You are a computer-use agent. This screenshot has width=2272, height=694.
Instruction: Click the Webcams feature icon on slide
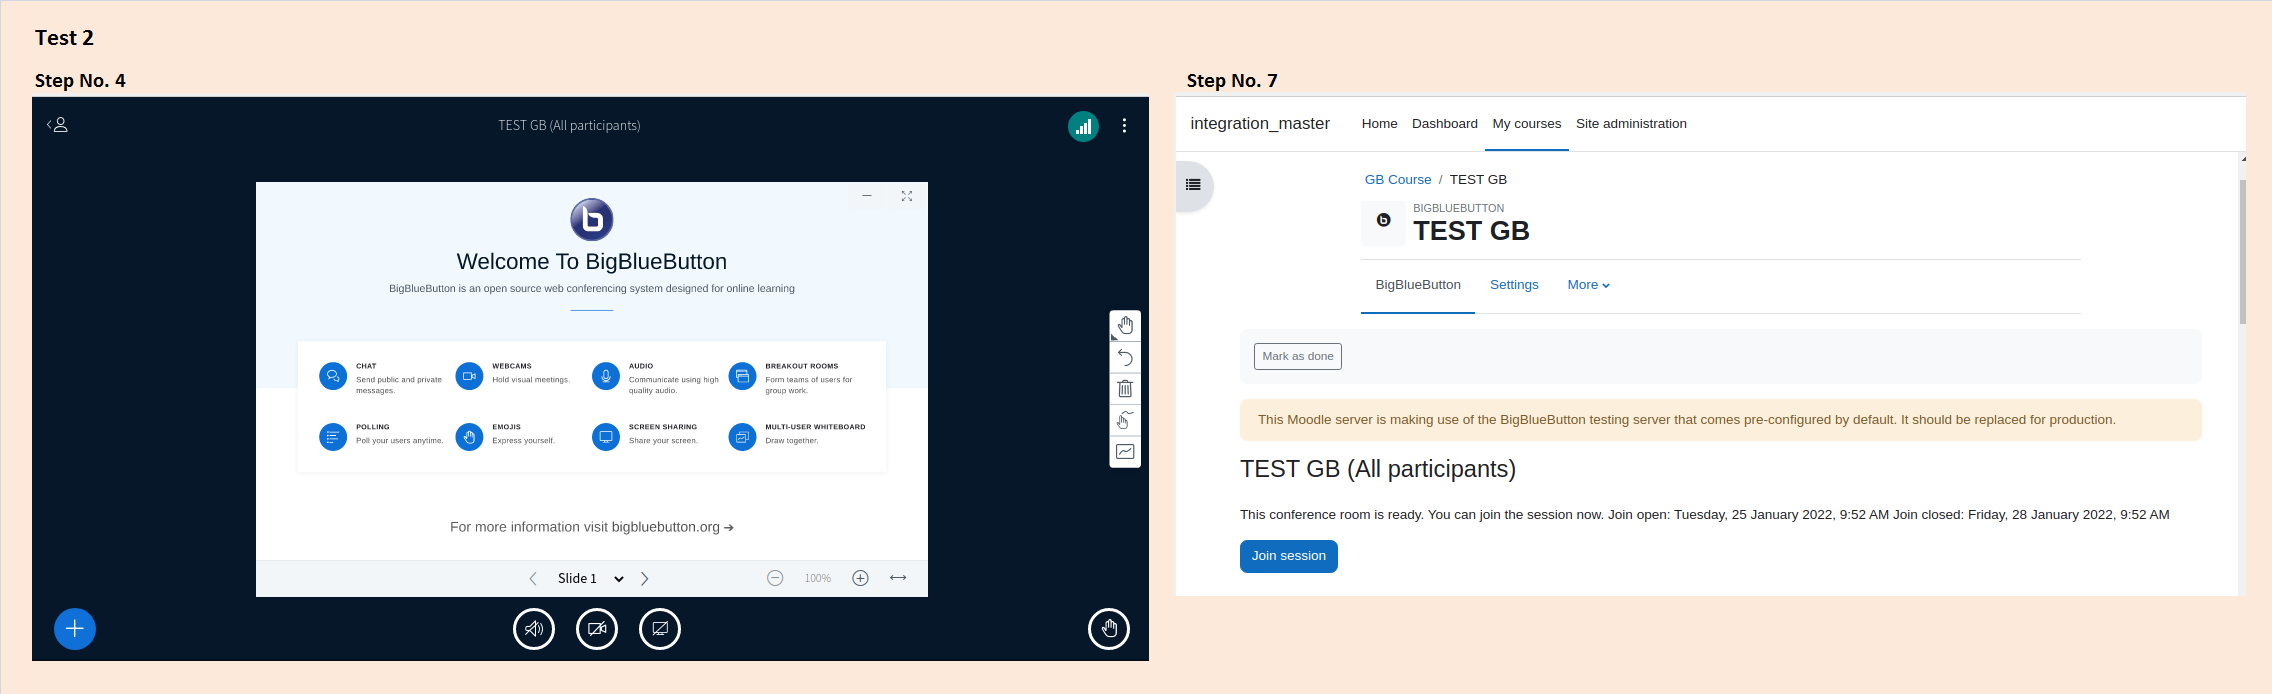(469, 376)
